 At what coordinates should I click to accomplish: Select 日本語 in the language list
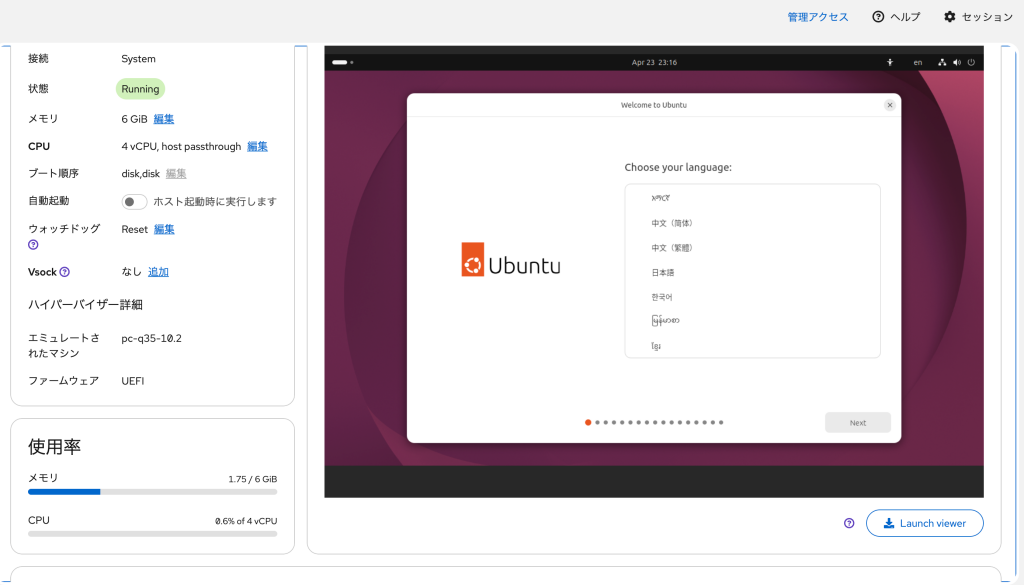663,272
